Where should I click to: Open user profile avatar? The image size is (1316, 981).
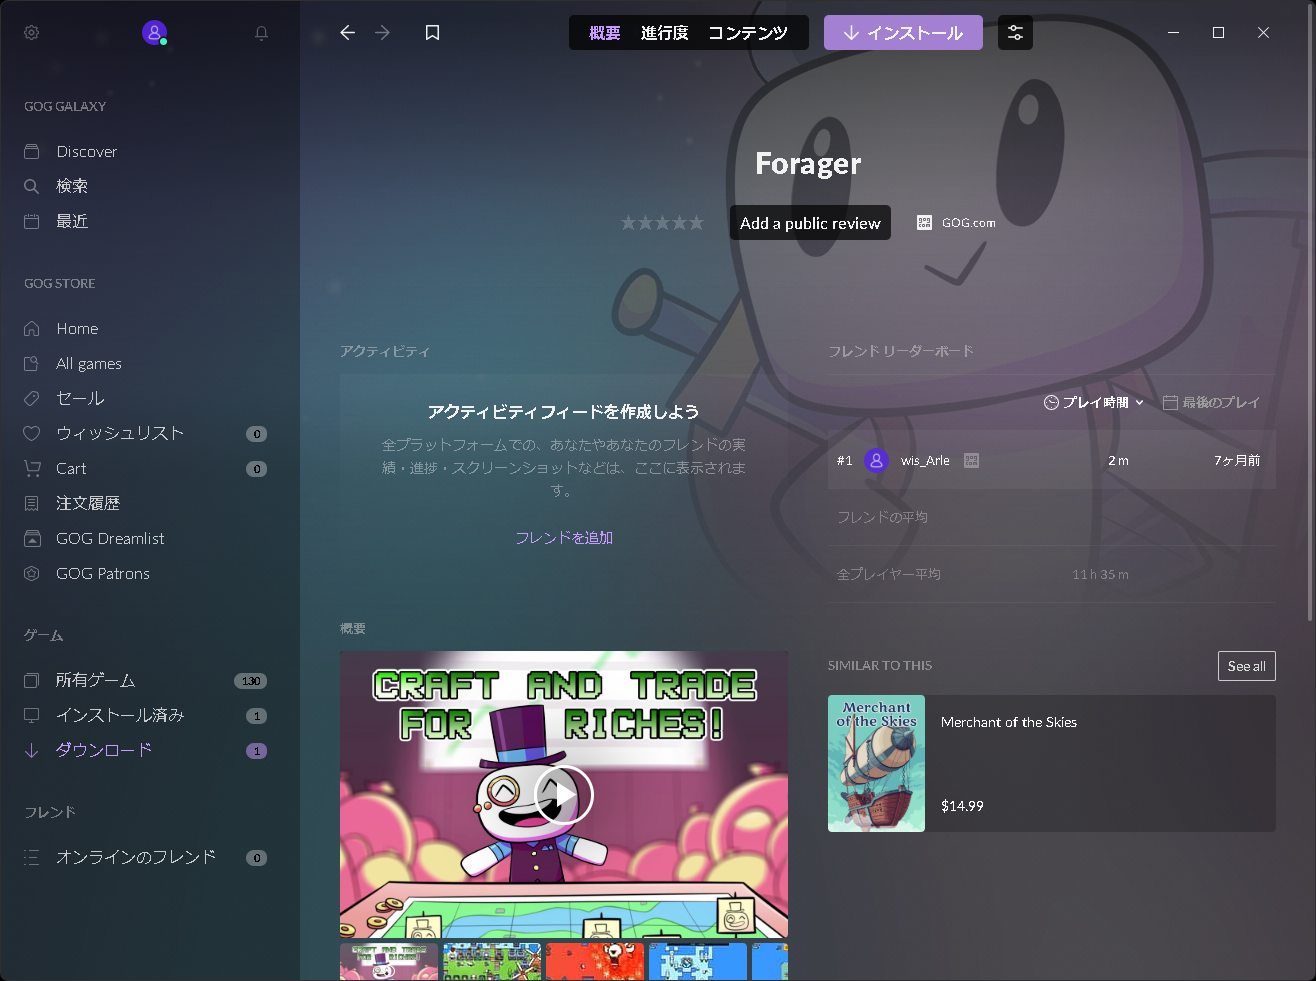(154, 33)
